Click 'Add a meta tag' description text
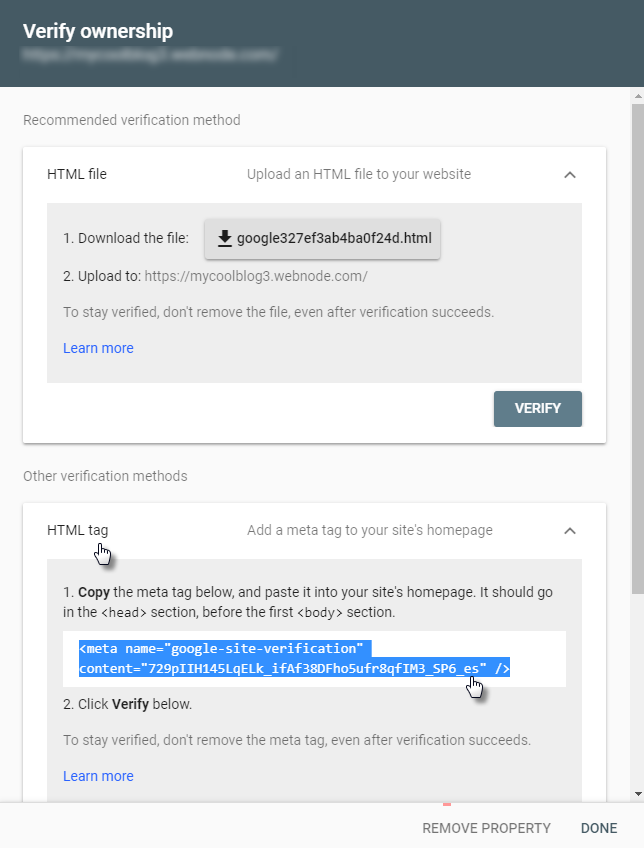Screen dimensions: 644x848 [370, 530]
